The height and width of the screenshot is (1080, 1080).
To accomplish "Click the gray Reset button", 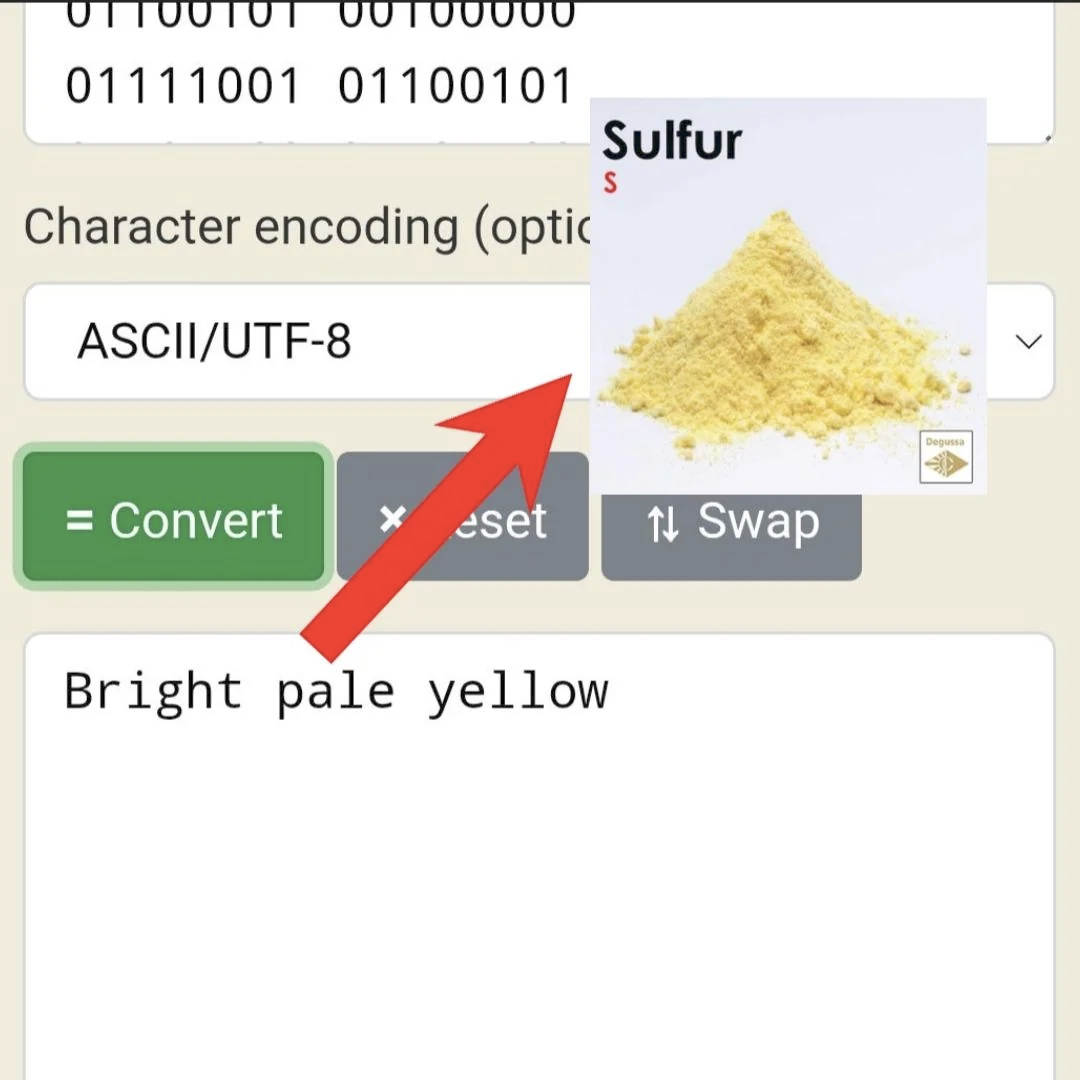I will click(463, 517).
